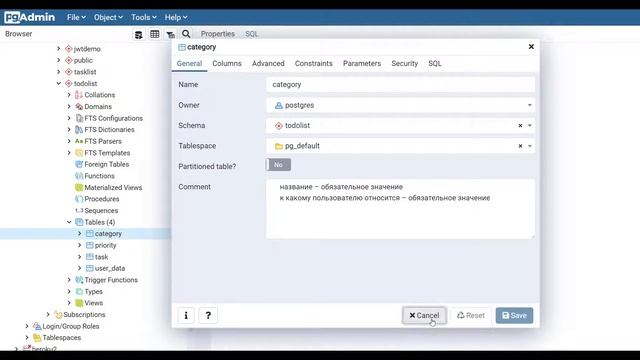
Task: Open the Schema dropdown arrow
Action: 530,126
